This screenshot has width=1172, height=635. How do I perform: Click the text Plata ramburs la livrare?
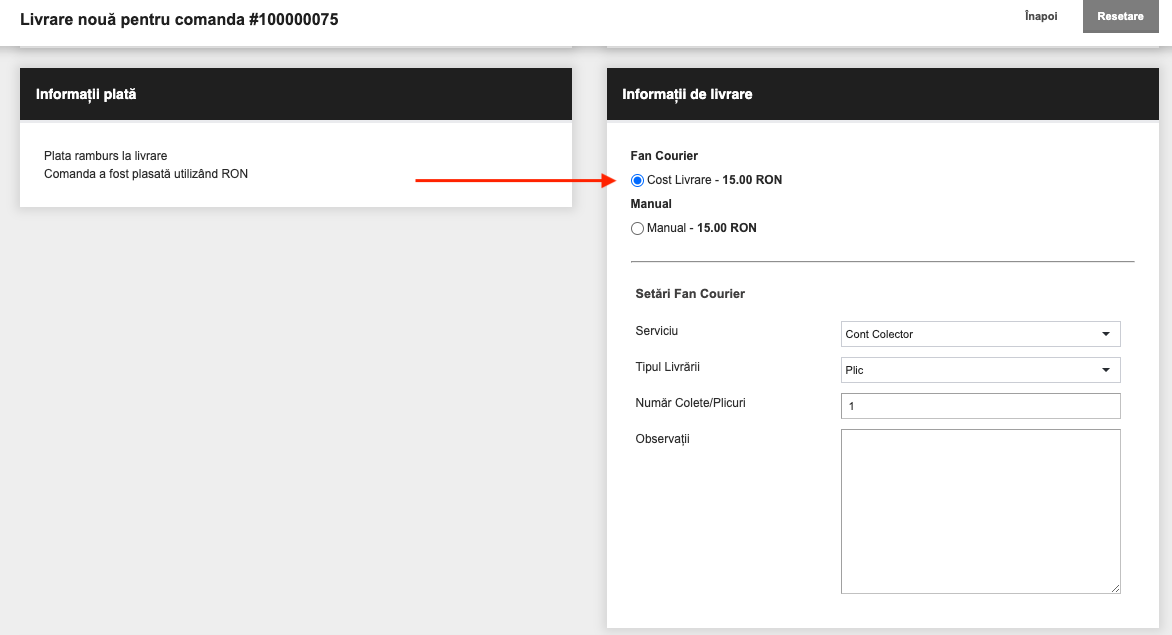(x=105, y=155)
